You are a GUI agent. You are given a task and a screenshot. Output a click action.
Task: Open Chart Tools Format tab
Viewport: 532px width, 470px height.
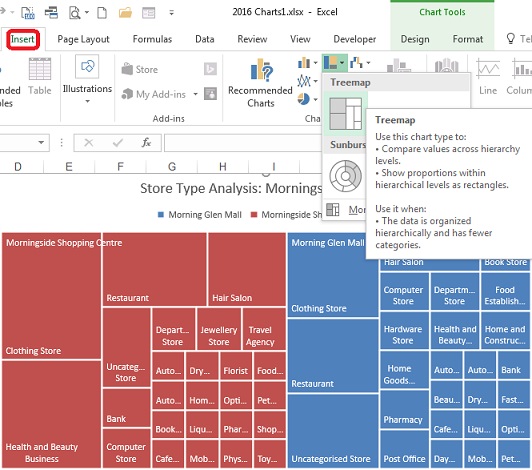(x=468, y=39)
